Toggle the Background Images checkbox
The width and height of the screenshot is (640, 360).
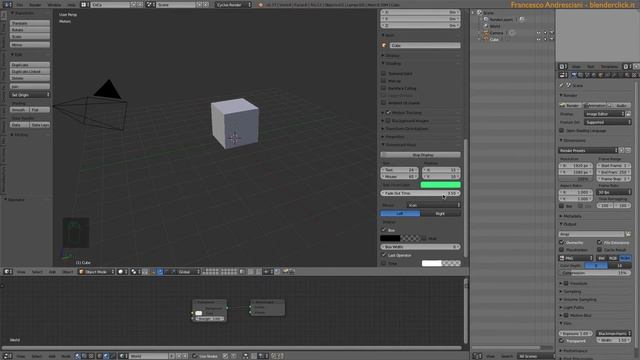[x=389, y=121]
